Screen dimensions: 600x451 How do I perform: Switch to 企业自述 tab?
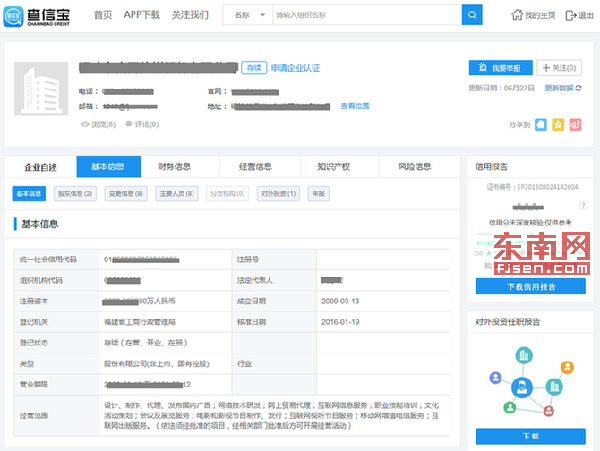click(x=40, y=167)
